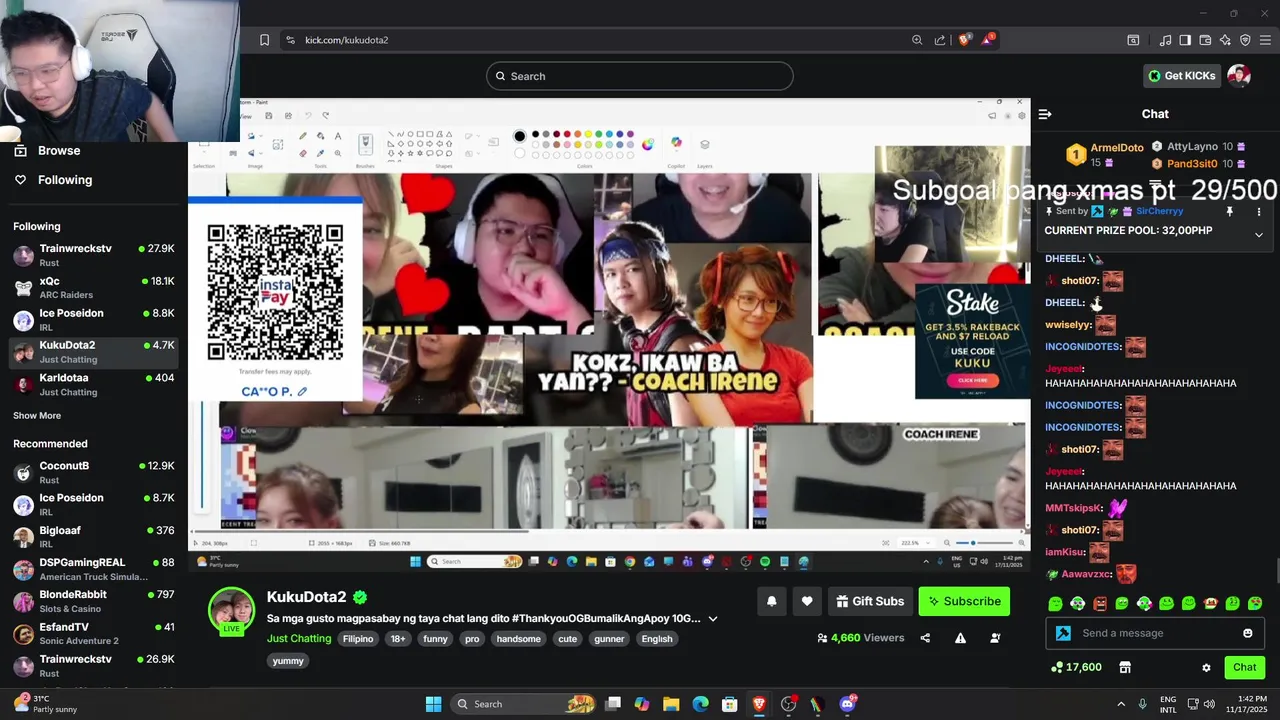Open the Brave Rewards triangle icon
1280x720 pixels.
[989, 40]
